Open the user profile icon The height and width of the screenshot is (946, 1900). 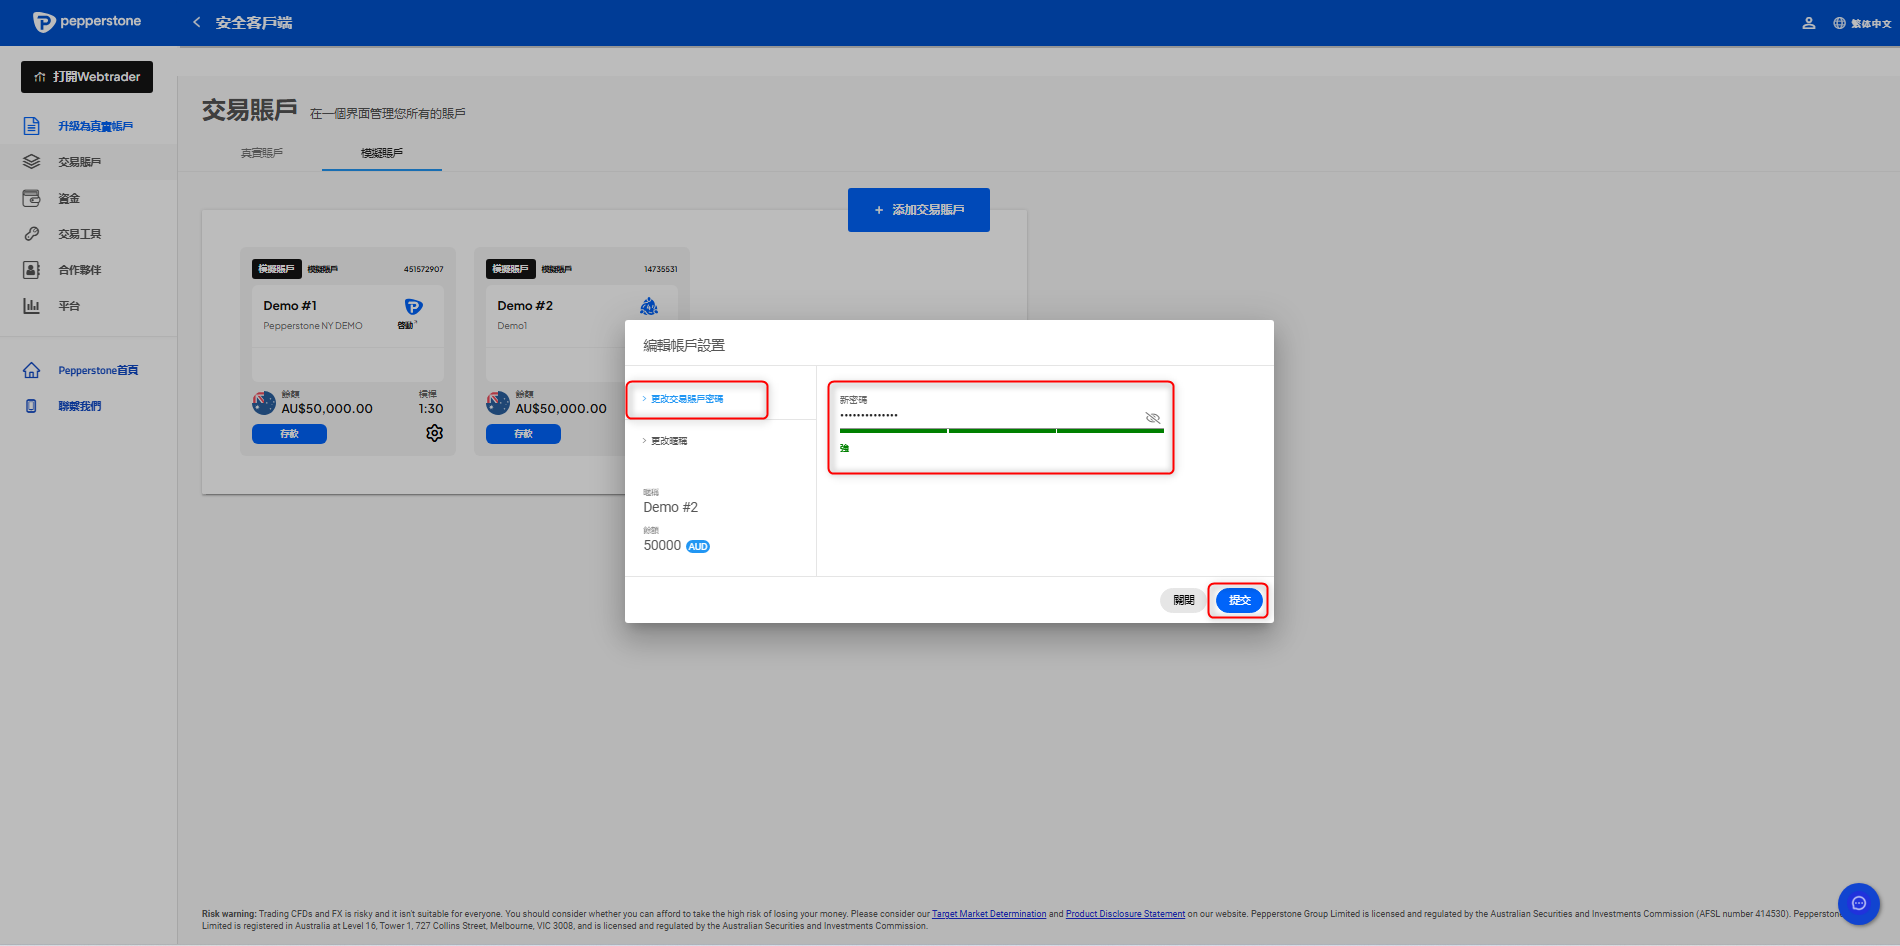pyautogui.click(x=1808, y=23)
